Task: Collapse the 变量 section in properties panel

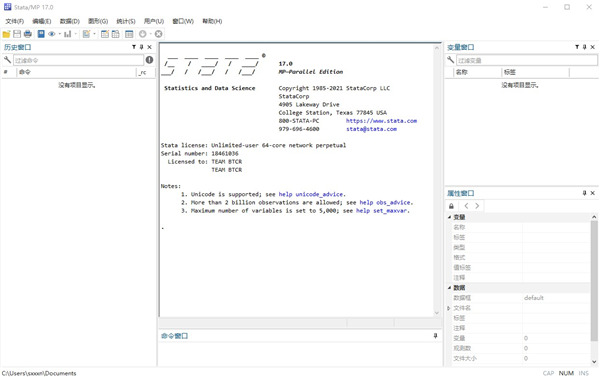Action: pos(450,217)
